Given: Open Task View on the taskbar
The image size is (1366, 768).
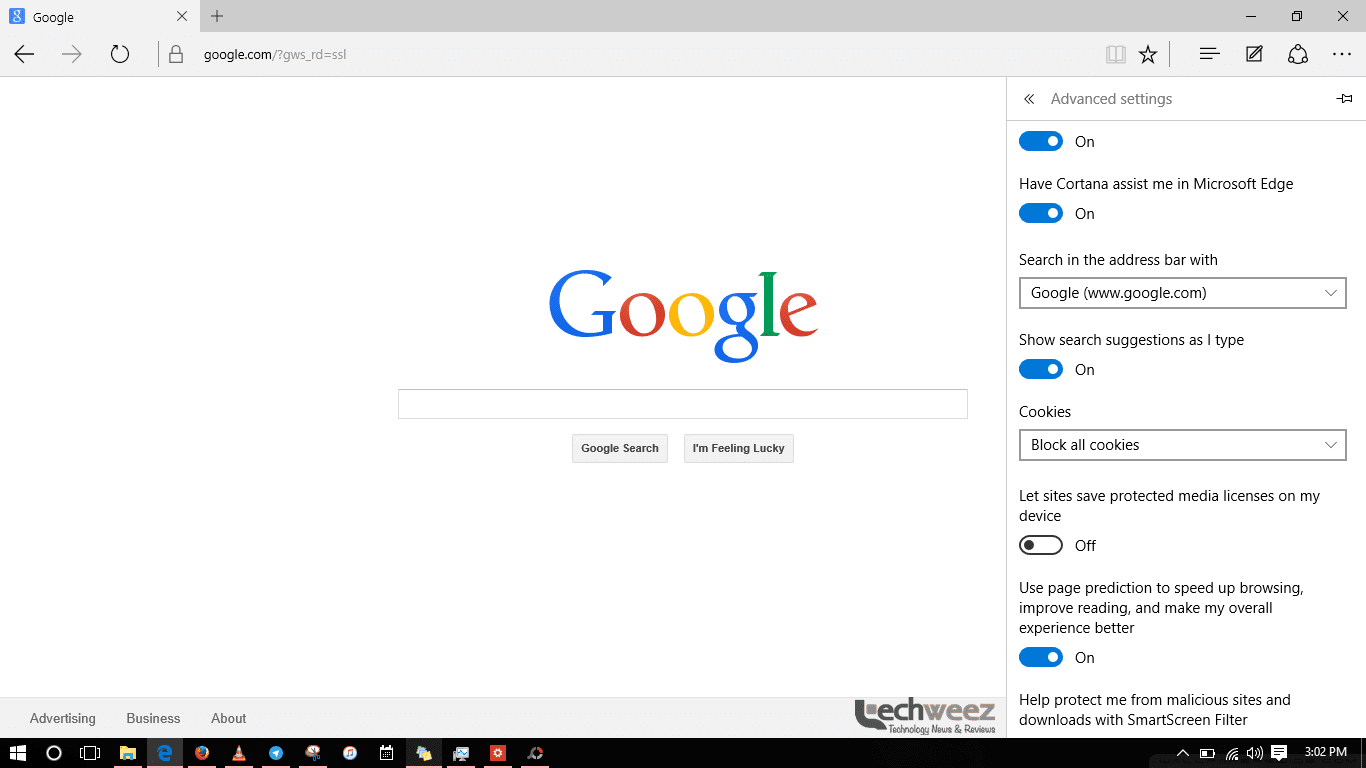Looking at the screenshot, I should pyautogui.click(x=91, y=753).
